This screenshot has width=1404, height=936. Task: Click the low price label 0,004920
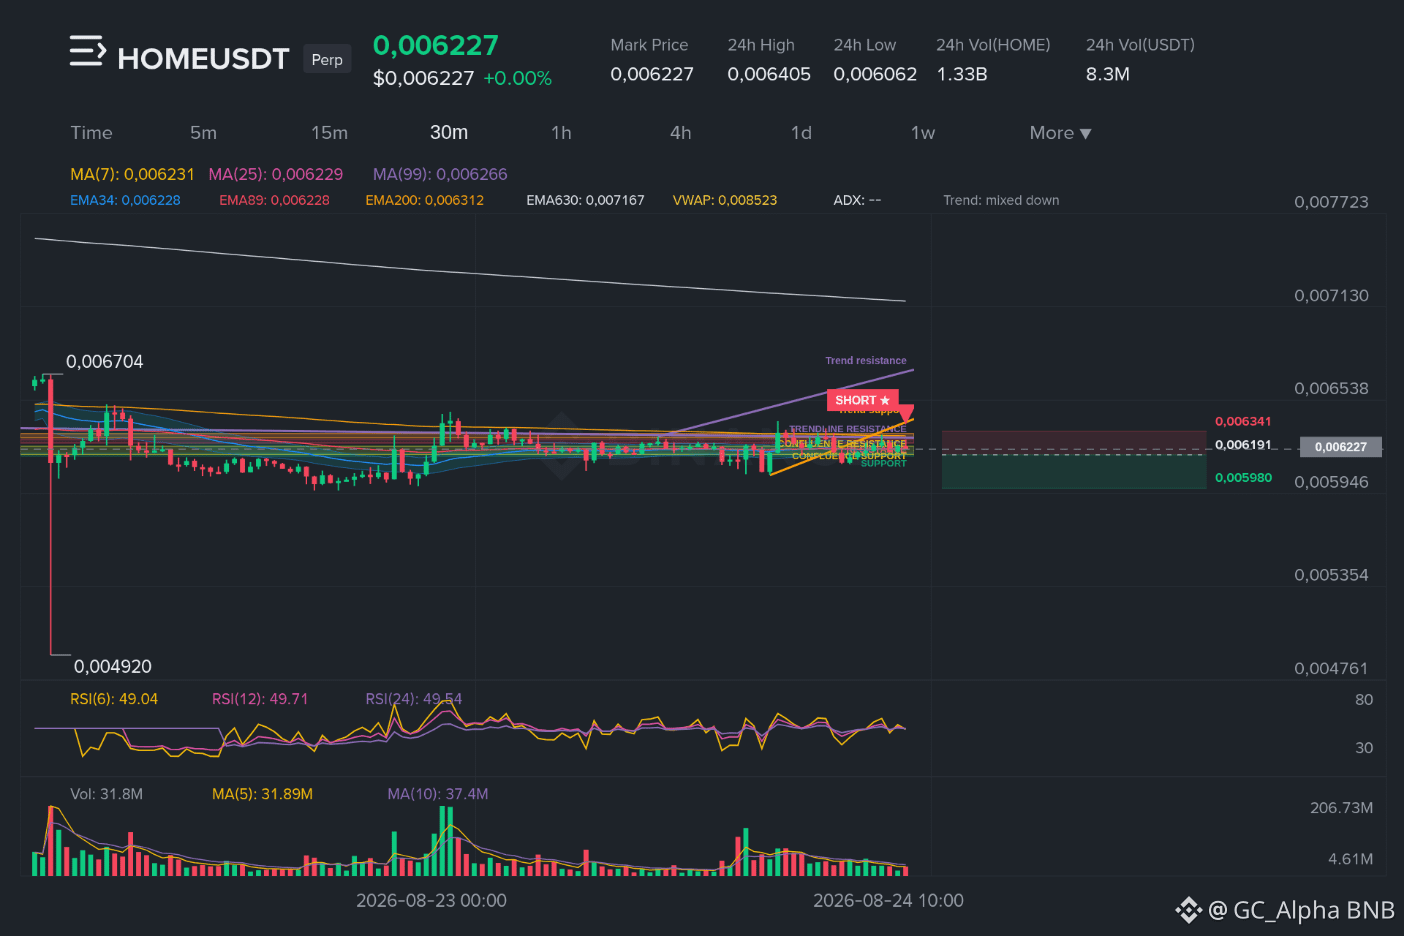pos(112,666)
